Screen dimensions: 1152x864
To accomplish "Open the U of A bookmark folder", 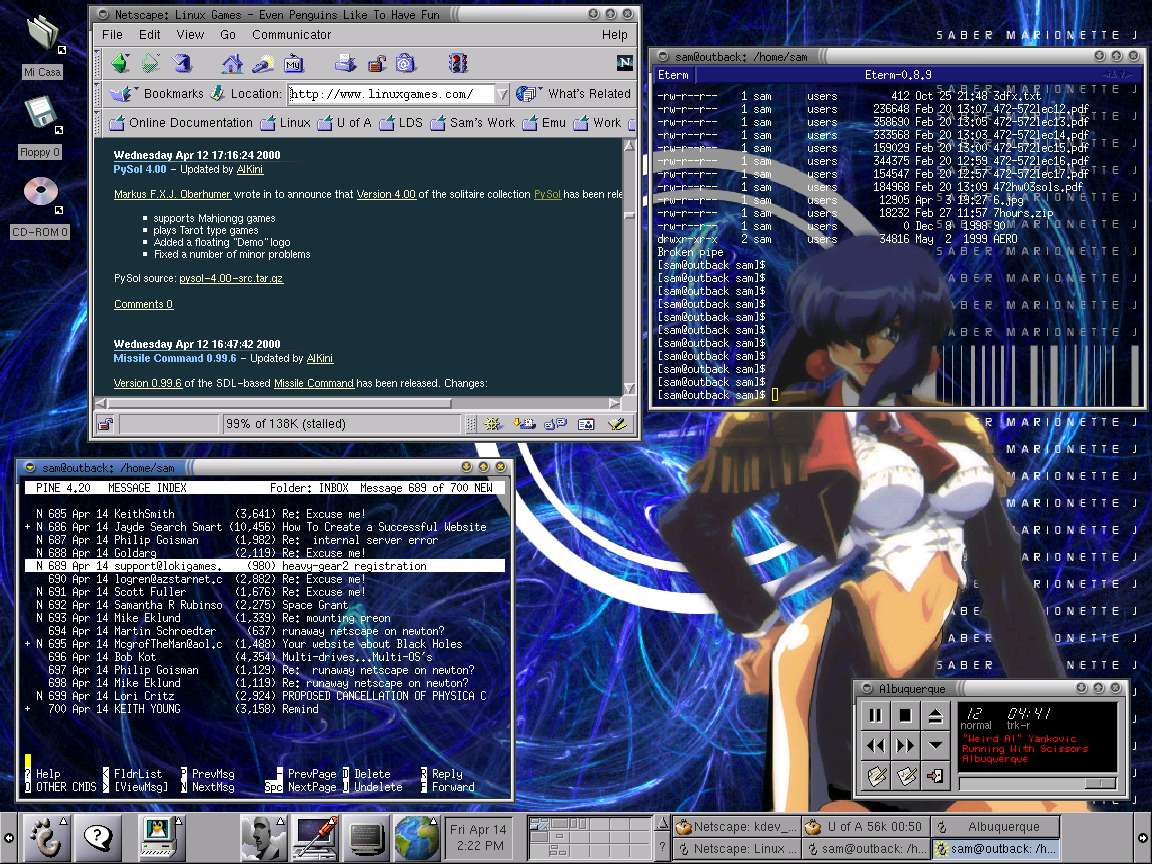I will [x=345, y=123].
